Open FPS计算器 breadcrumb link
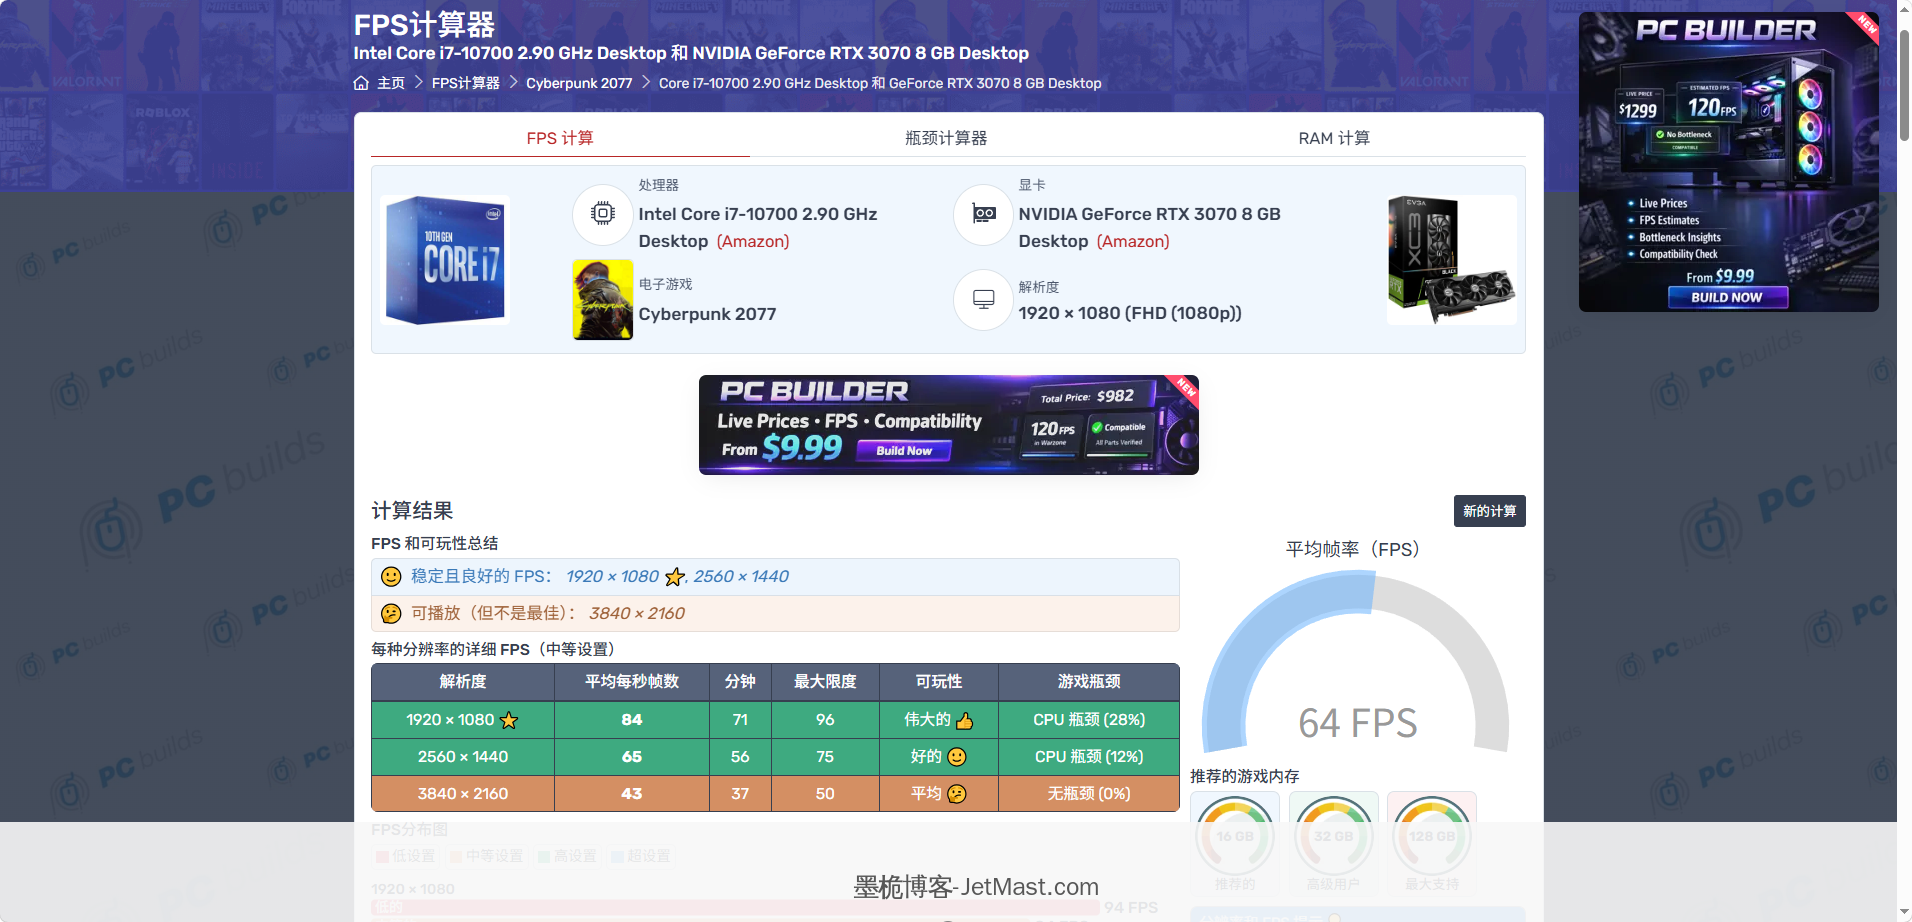 click(466, 83)
